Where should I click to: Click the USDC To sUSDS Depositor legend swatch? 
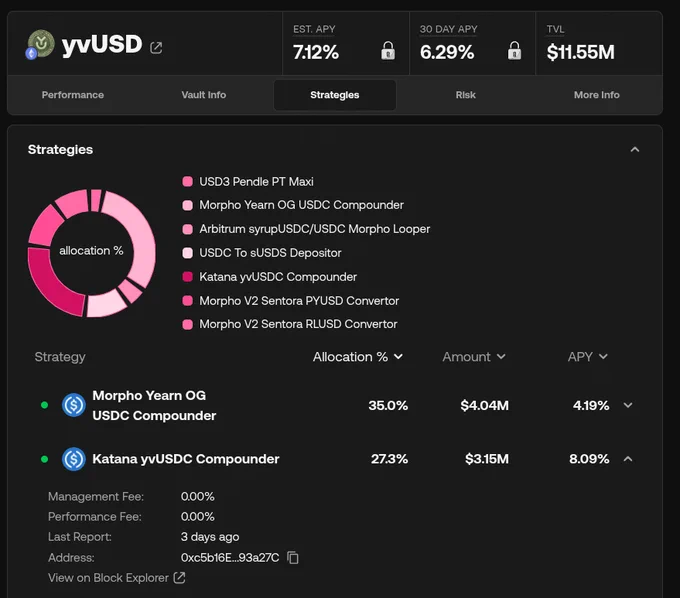(187, 253)
